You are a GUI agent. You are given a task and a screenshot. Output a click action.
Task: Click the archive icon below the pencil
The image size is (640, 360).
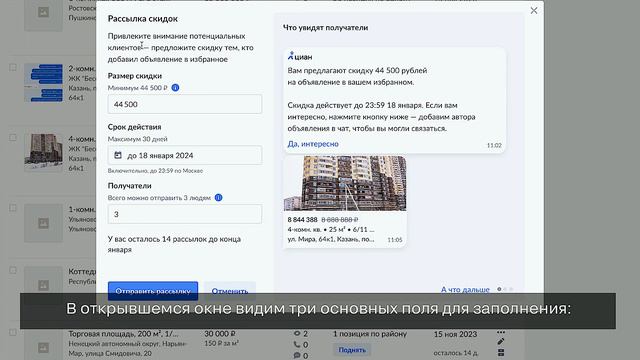(x=501, y=352)
